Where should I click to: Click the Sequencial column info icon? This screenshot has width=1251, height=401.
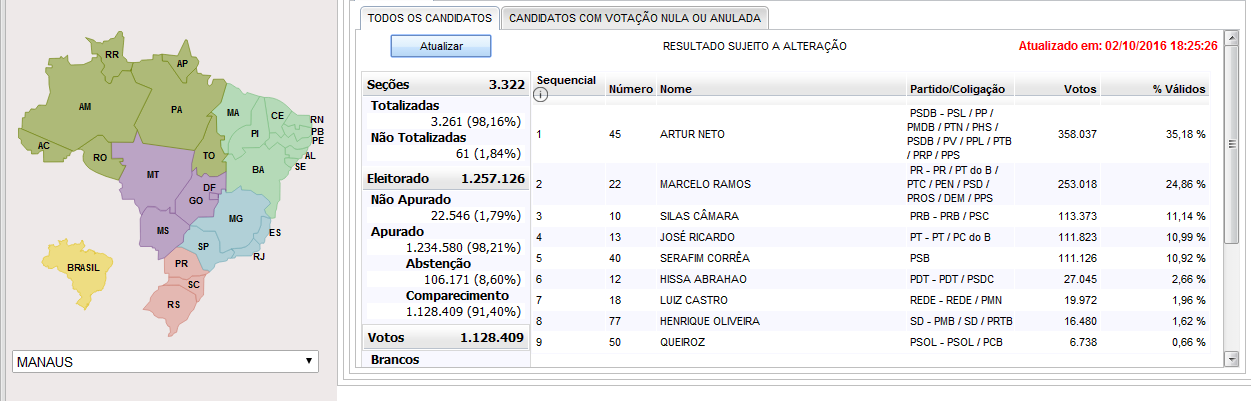pyautogui.click(x=543, y=95)
